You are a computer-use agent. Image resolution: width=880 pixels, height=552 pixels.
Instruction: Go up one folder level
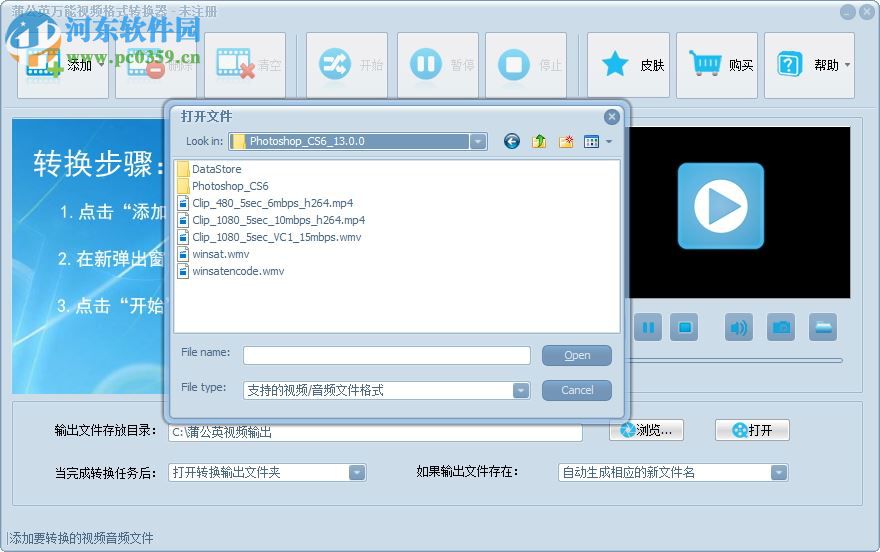(539, 141)
